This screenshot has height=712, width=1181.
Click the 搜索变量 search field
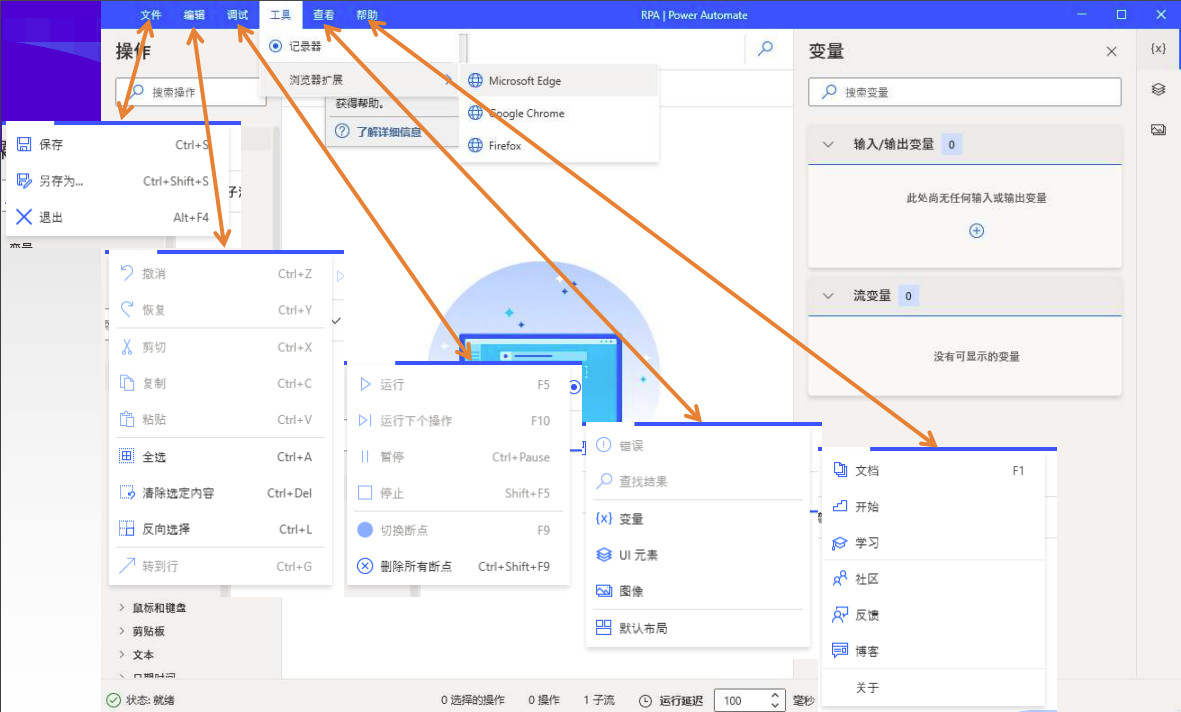[965, 92]
